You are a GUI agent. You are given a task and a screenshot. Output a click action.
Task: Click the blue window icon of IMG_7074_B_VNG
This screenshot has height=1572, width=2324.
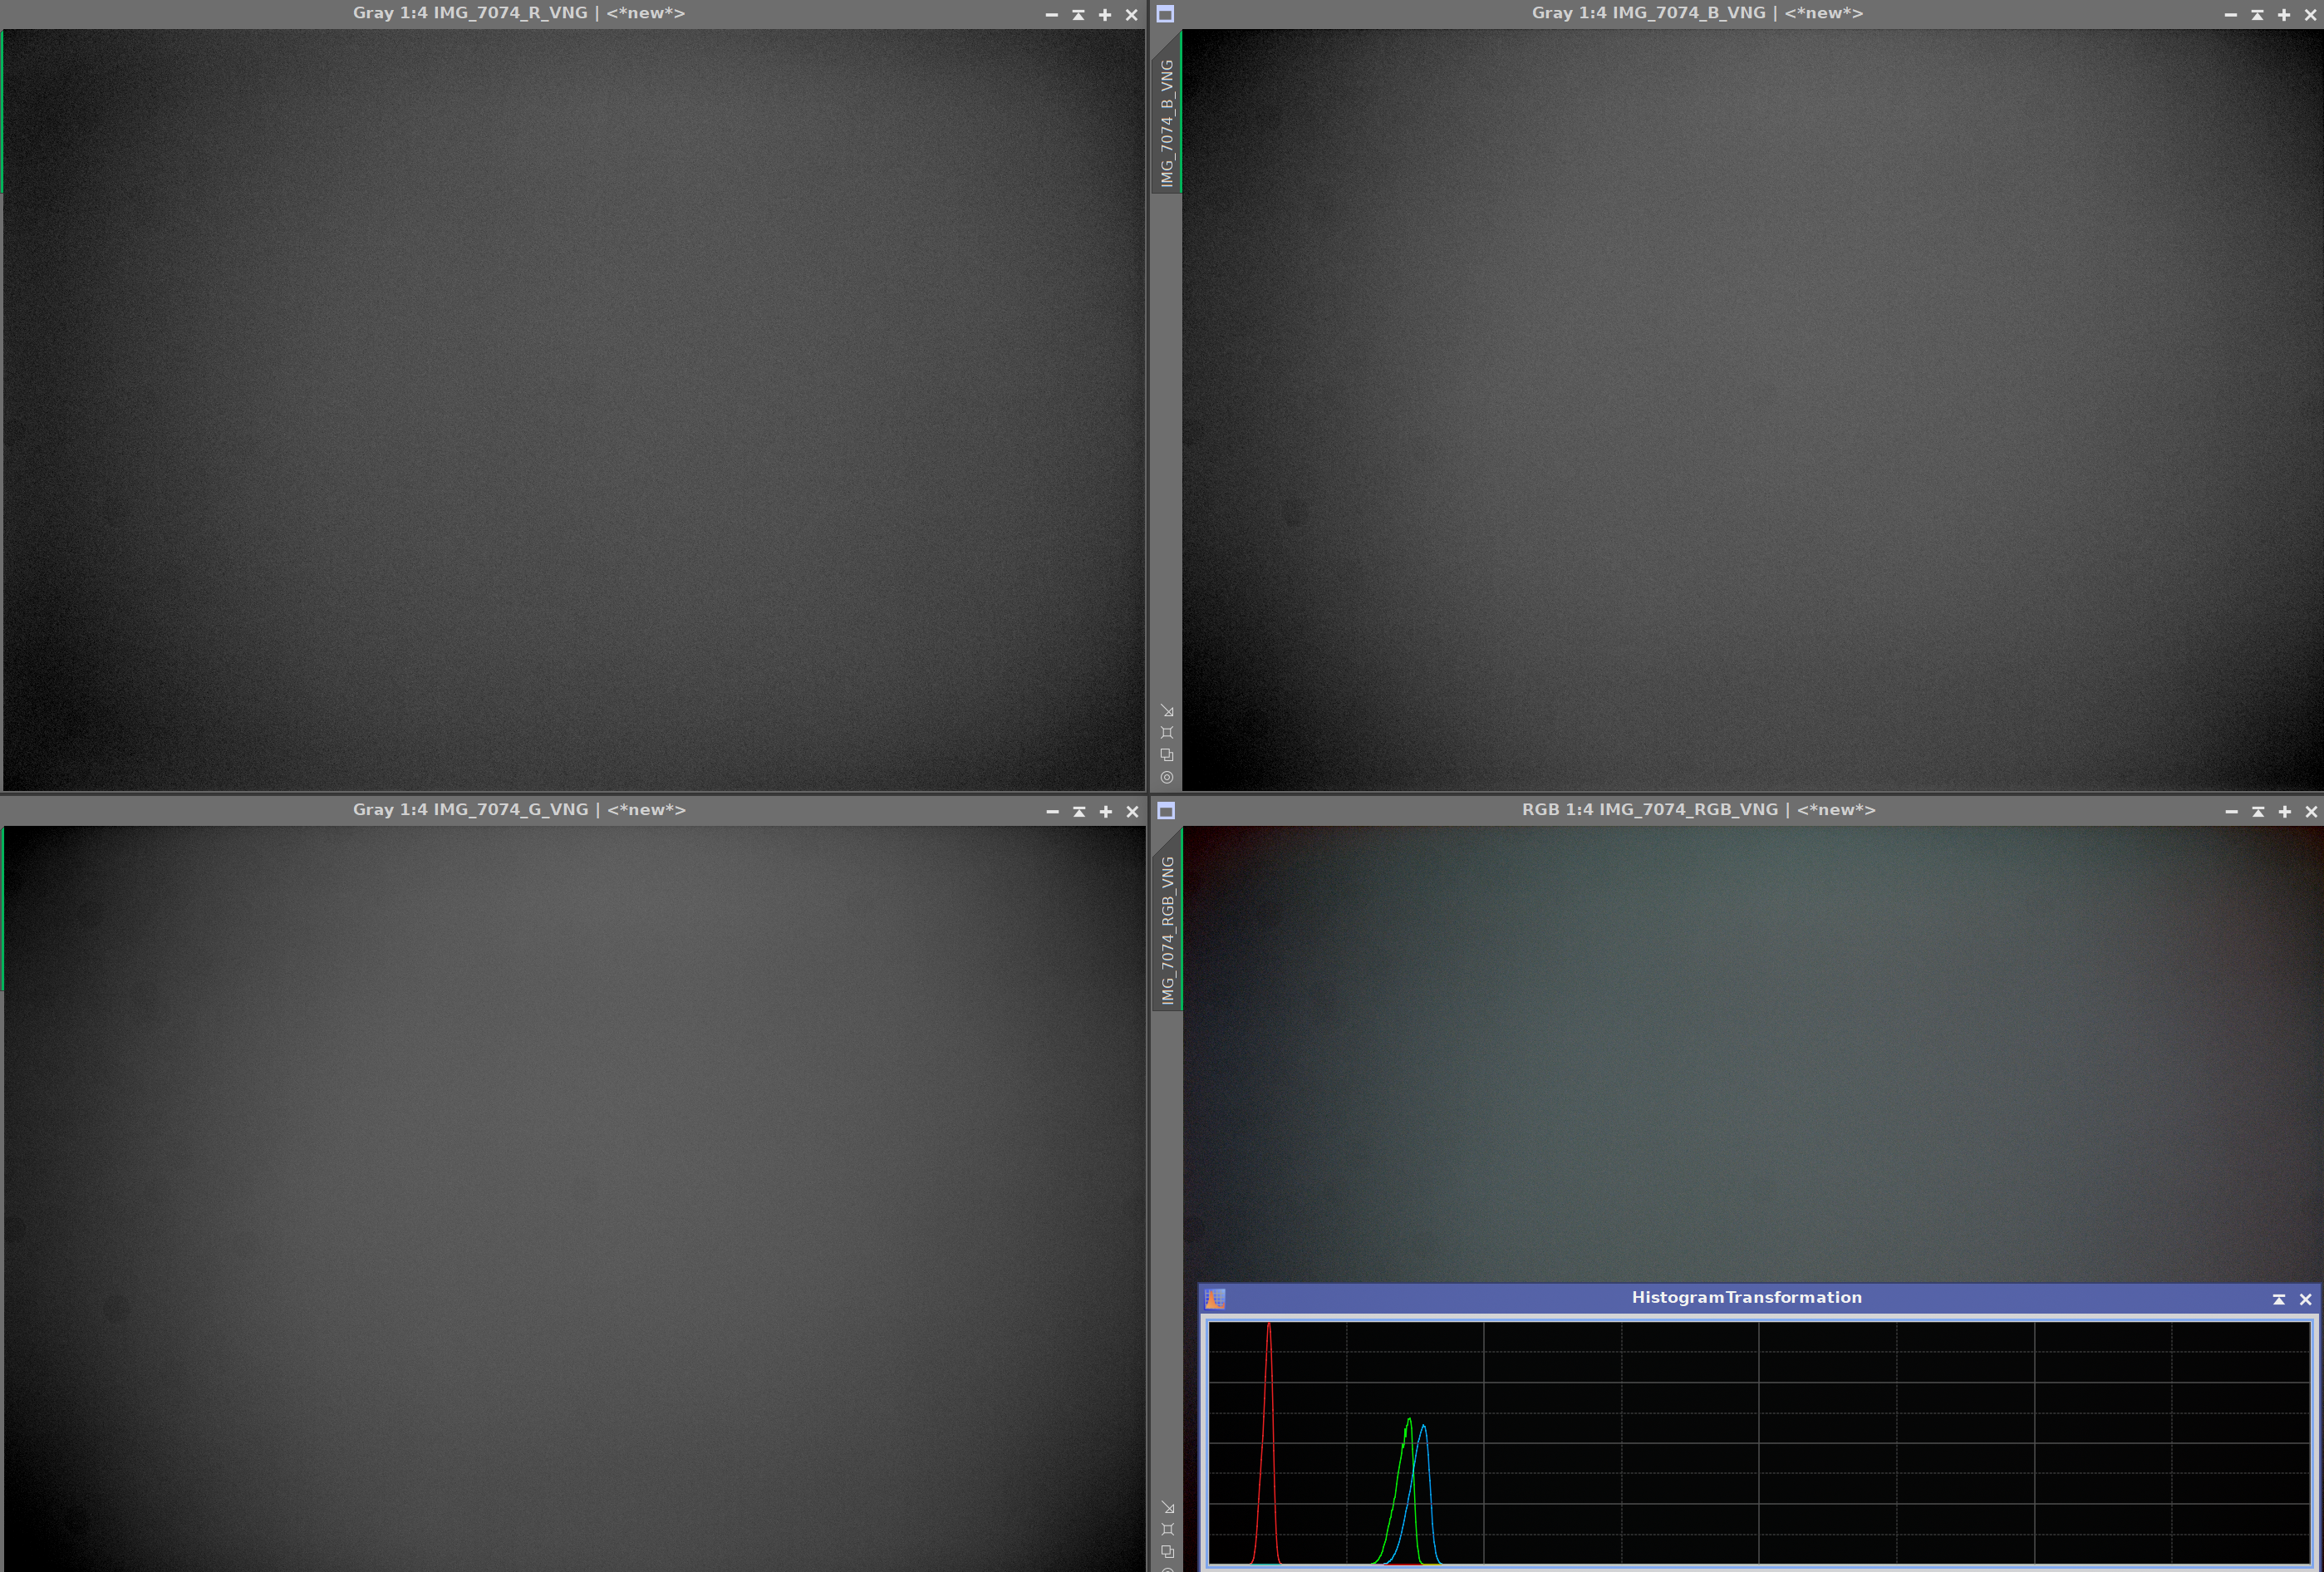(x=1165, y=14)
